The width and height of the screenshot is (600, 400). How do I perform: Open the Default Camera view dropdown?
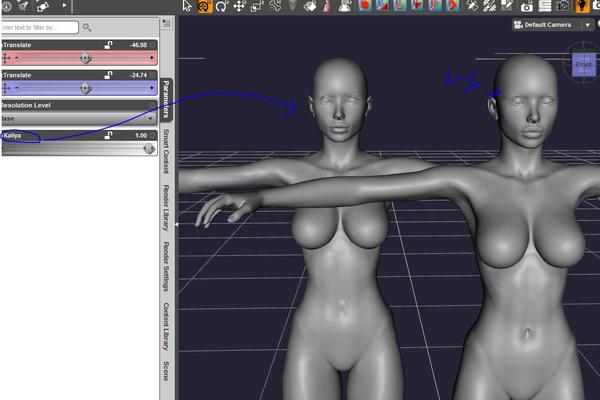(552, 25)
